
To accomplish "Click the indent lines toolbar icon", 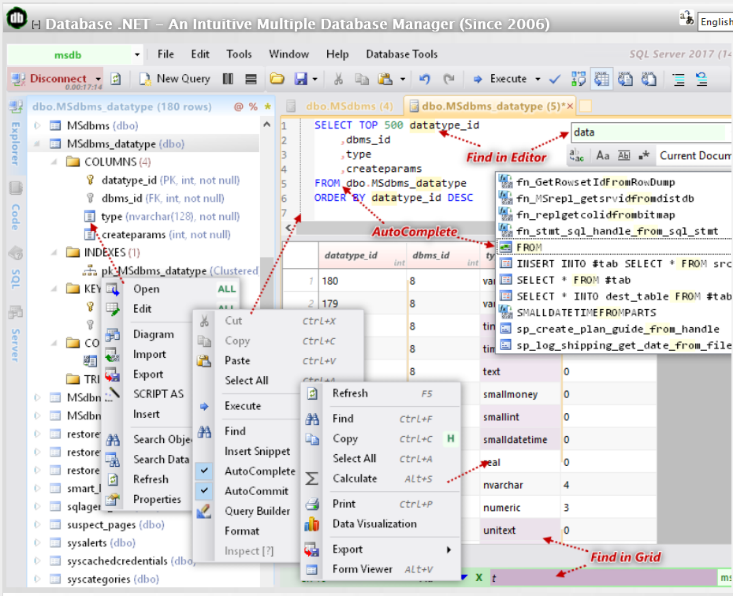I will click(x=678, y=79).
